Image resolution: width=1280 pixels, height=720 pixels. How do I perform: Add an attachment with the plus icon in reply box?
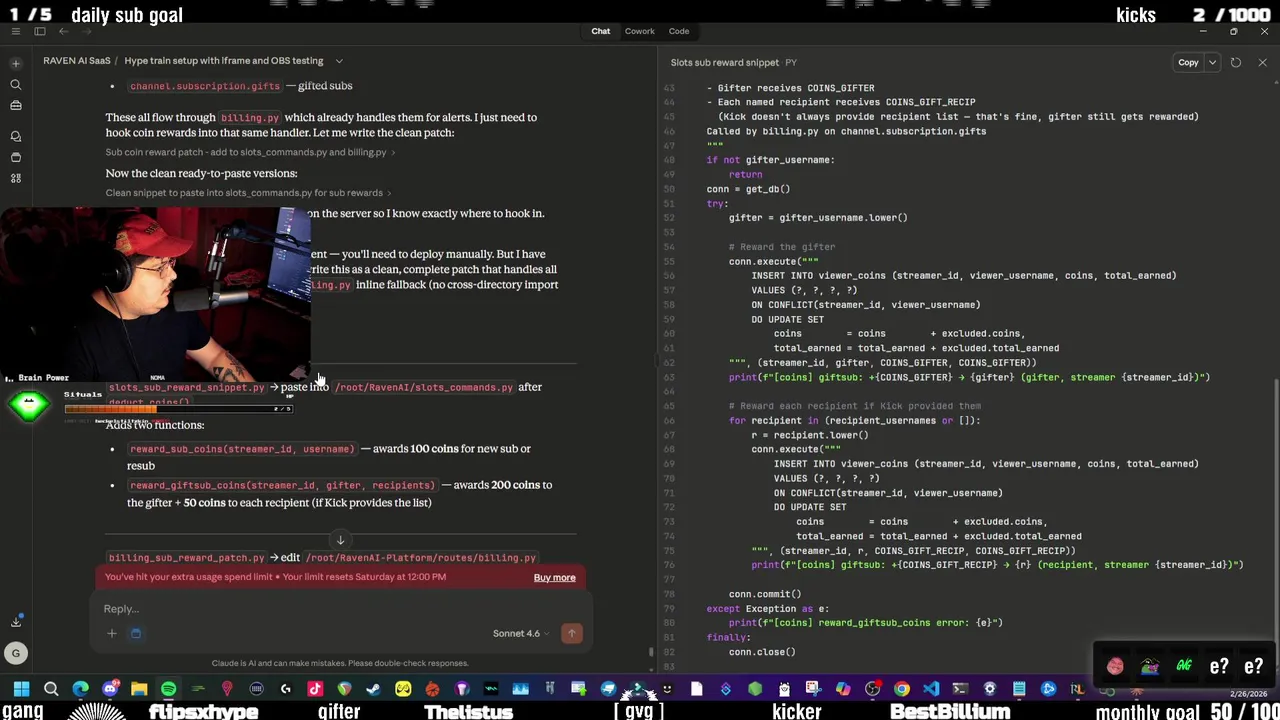112,633
